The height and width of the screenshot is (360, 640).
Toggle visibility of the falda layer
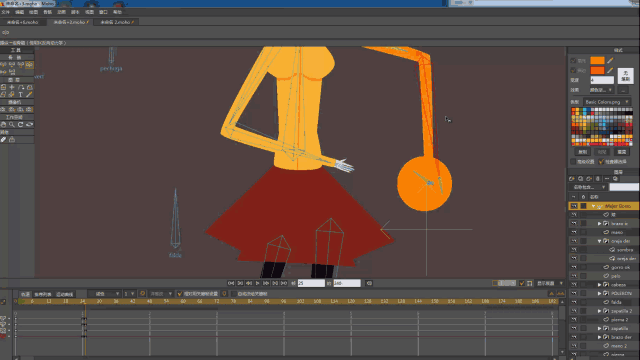click(x=574, y=302)
